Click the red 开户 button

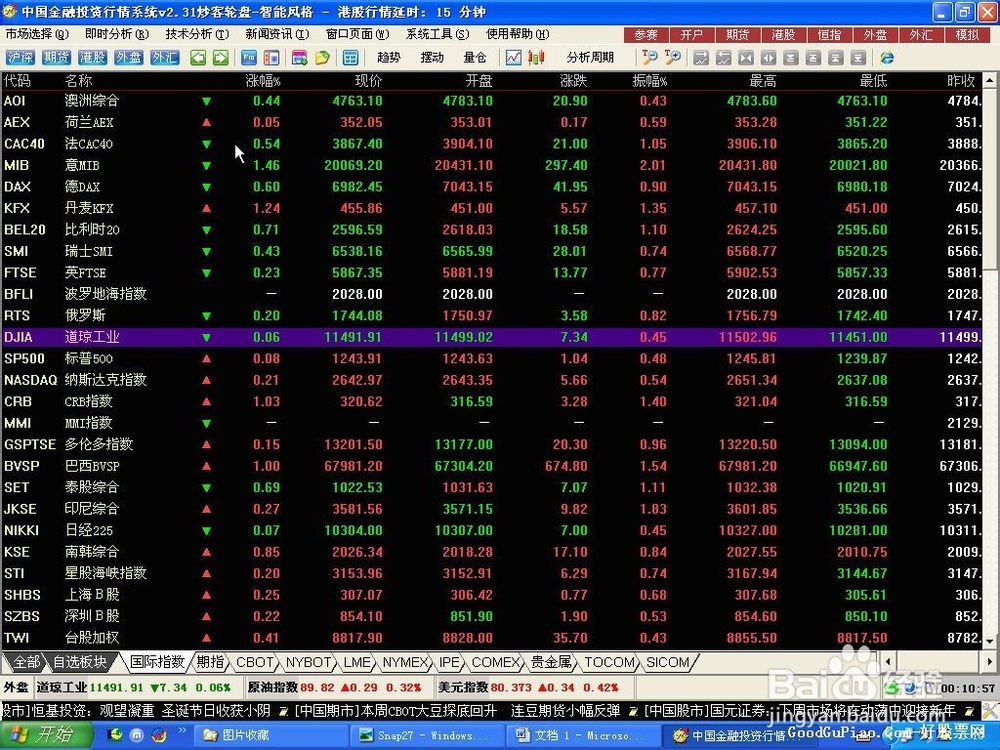click(x=691, y=34)
